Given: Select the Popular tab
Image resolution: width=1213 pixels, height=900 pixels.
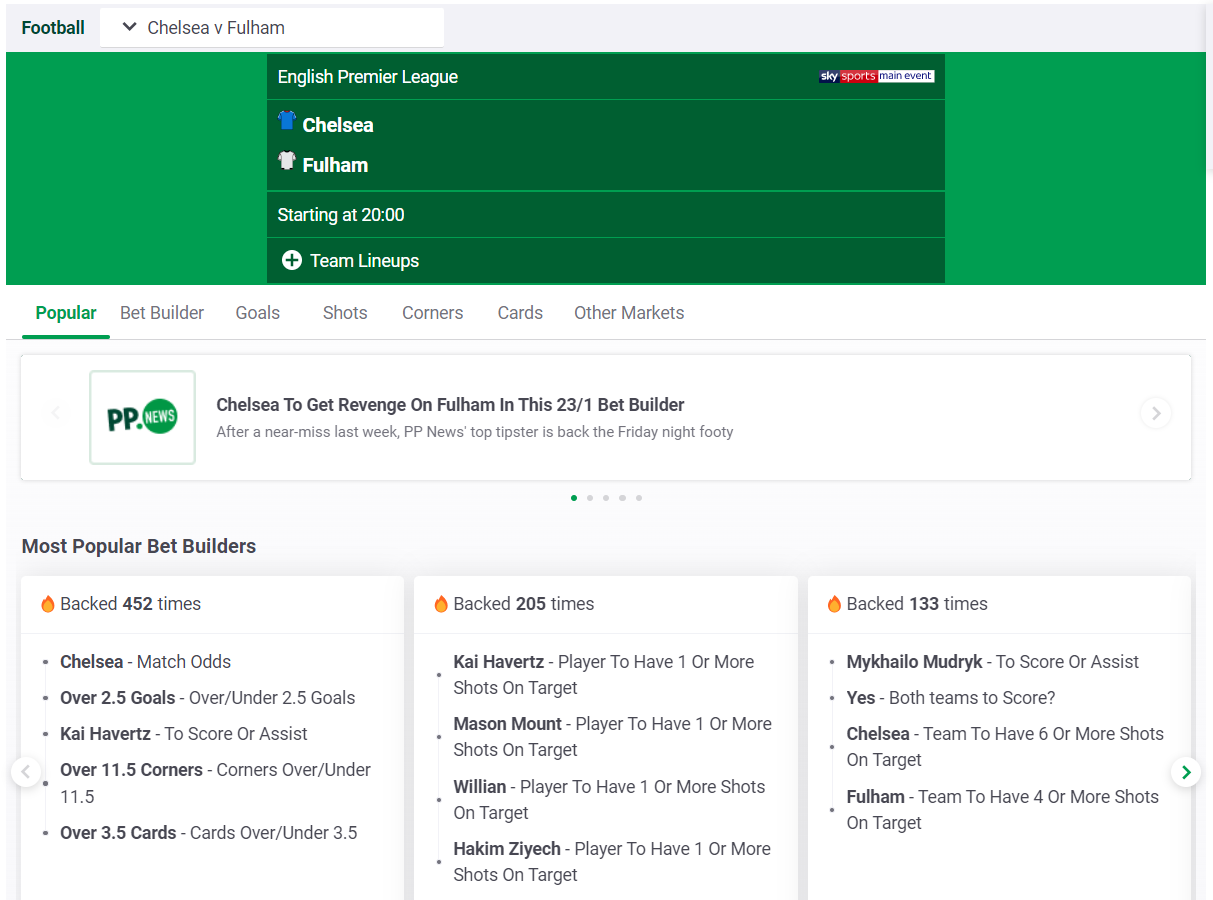Looking at the screenshot, I should pos(66,313).
